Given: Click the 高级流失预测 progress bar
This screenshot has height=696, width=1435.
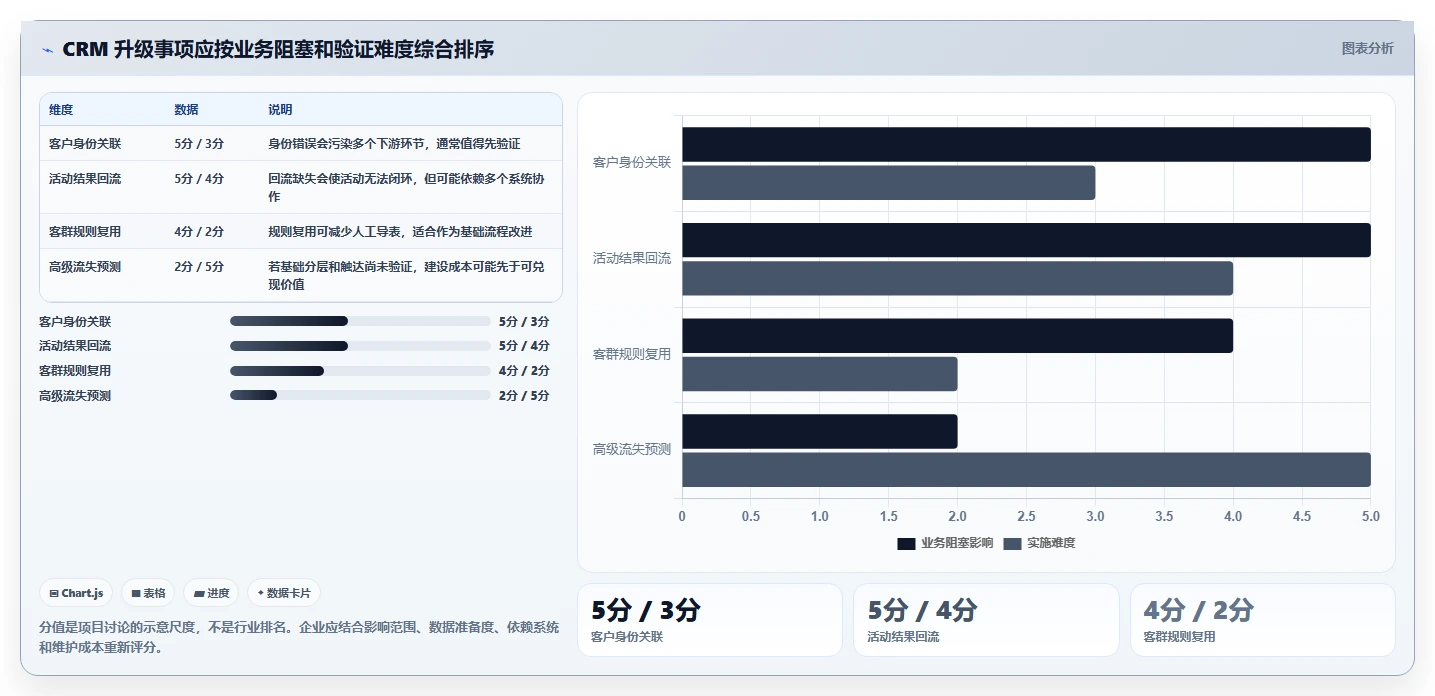Looking at the screenshot, I should click(360, 395).
